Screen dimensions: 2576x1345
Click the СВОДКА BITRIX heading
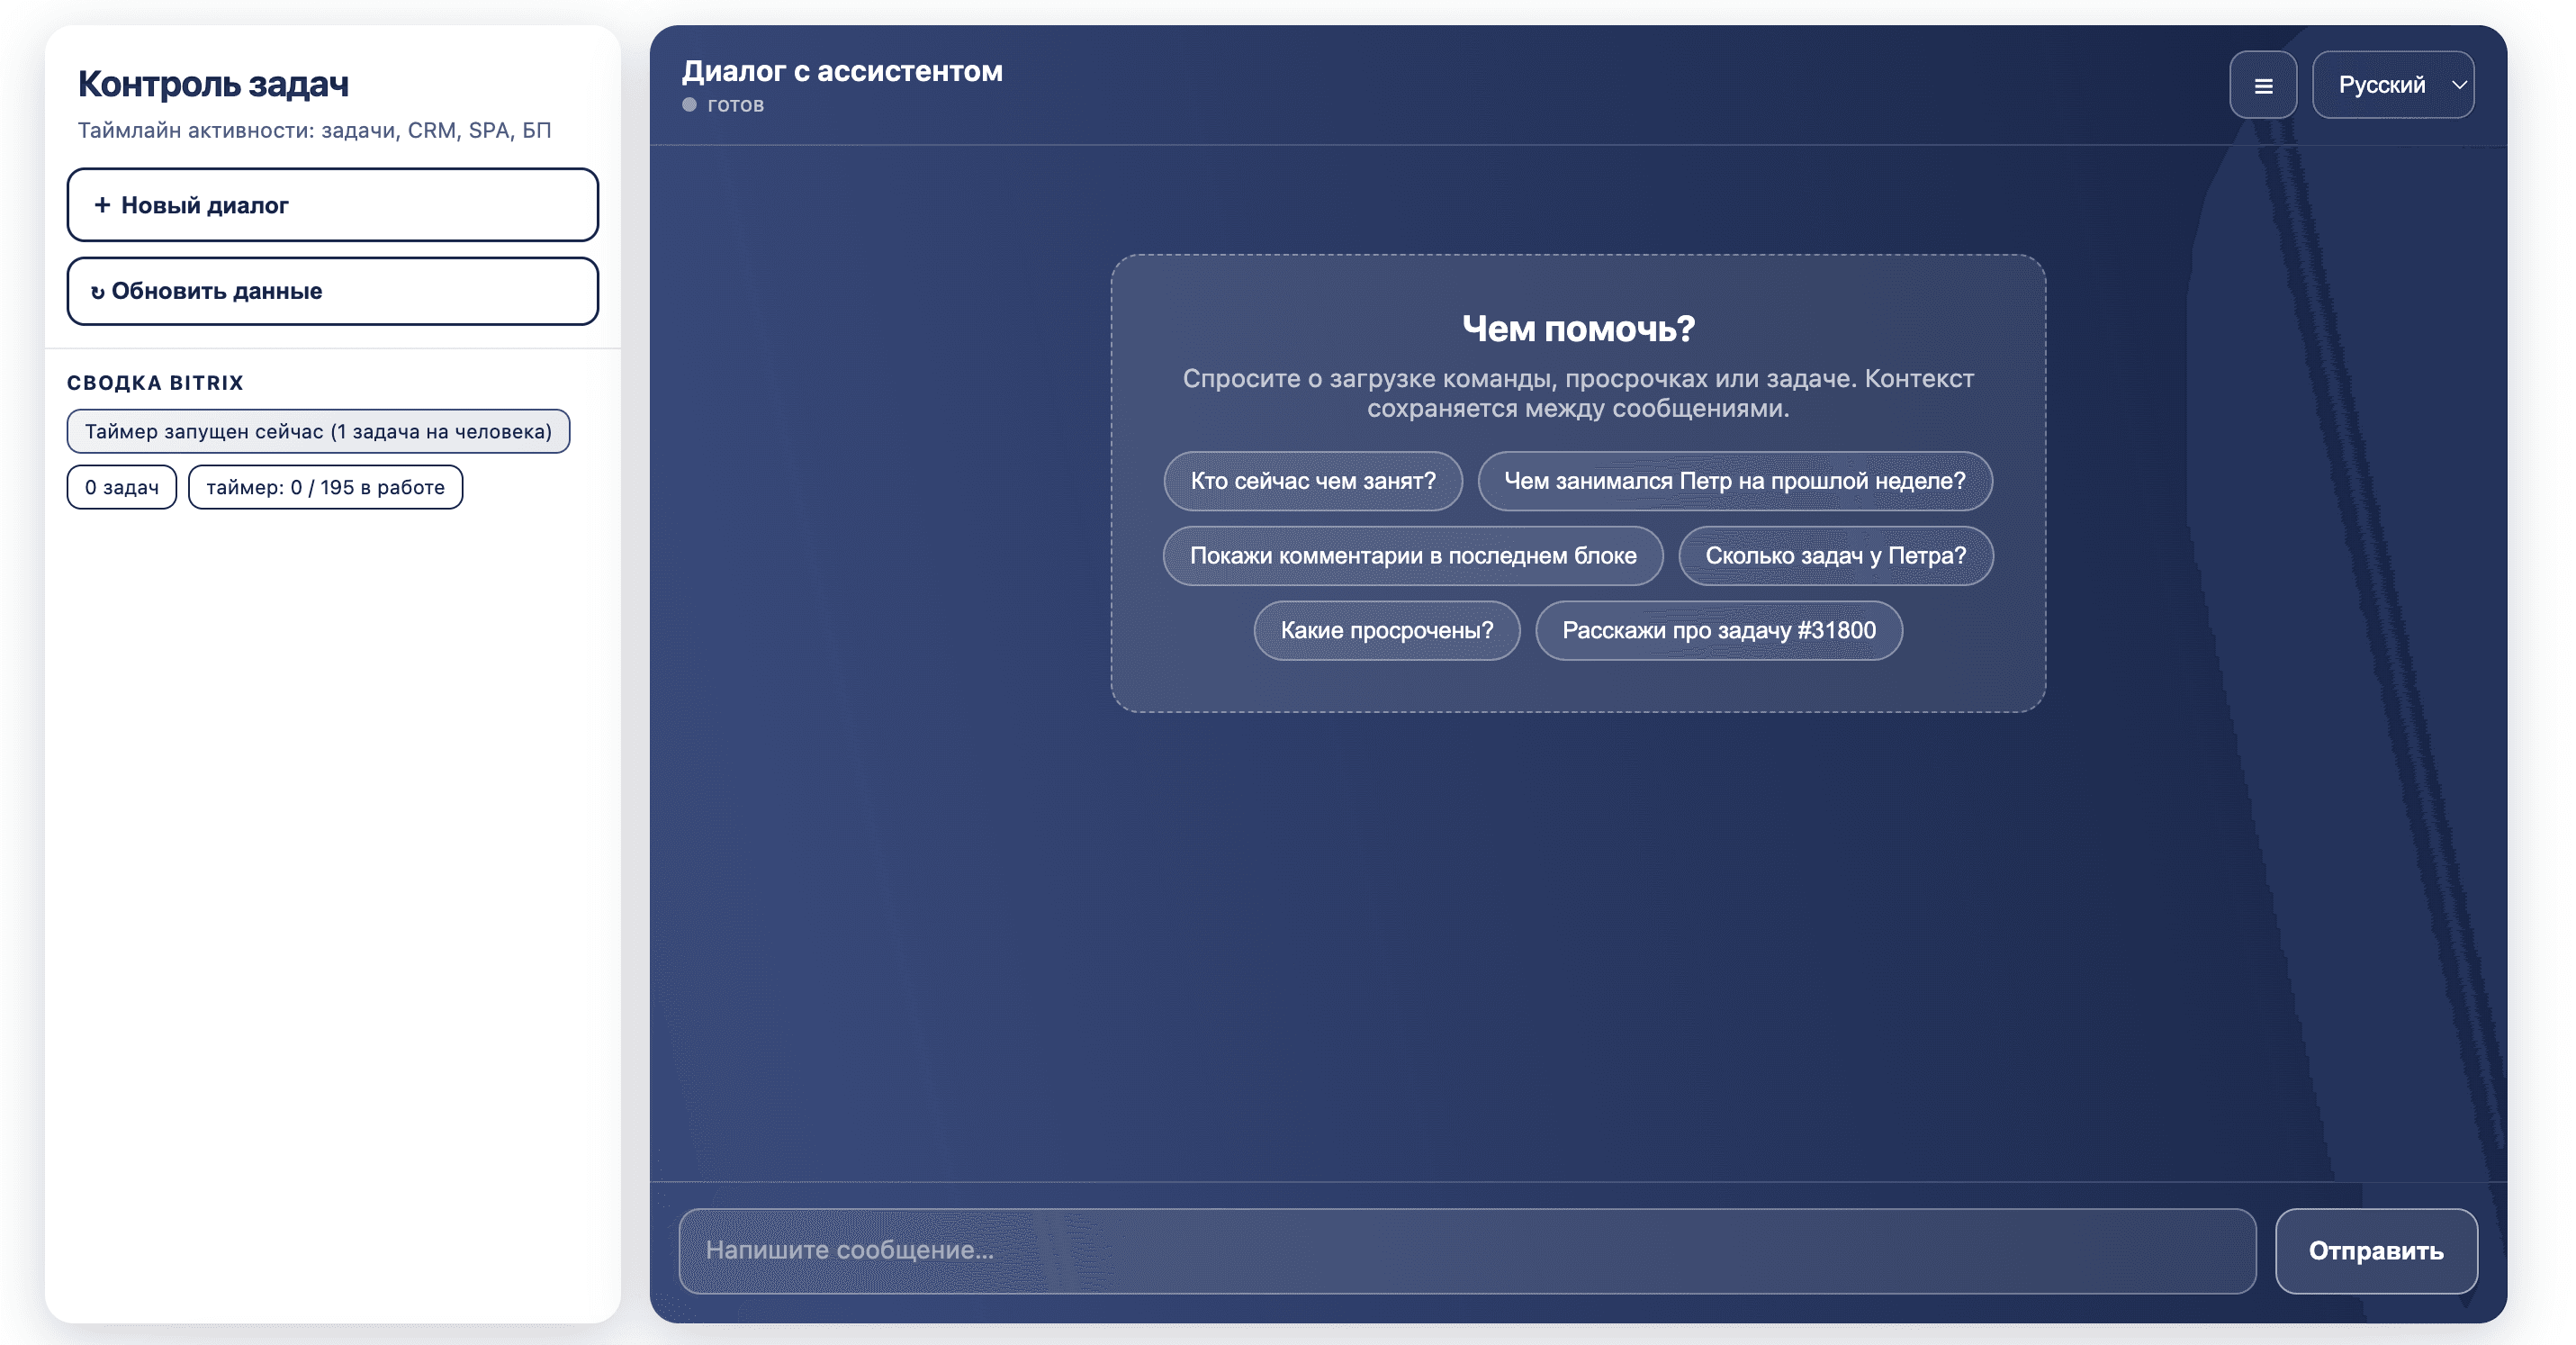coord(155,383)
